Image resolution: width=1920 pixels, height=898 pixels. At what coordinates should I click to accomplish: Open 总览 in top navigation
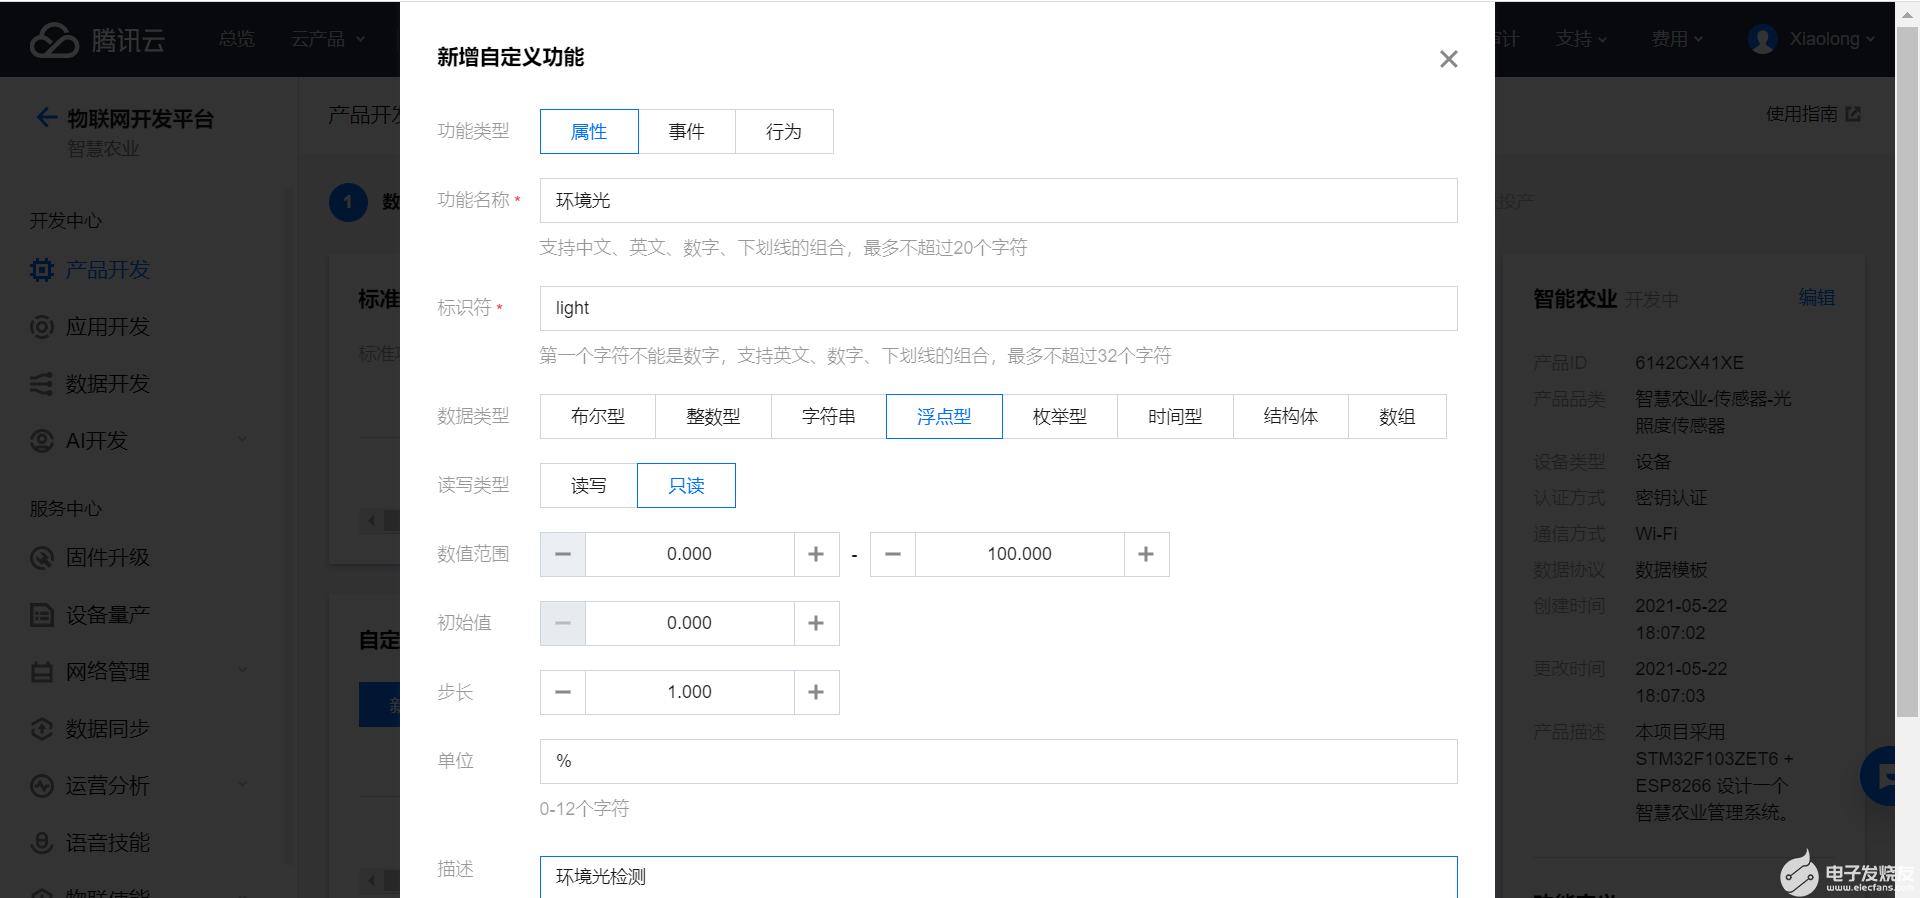click(x=237, y=39)
